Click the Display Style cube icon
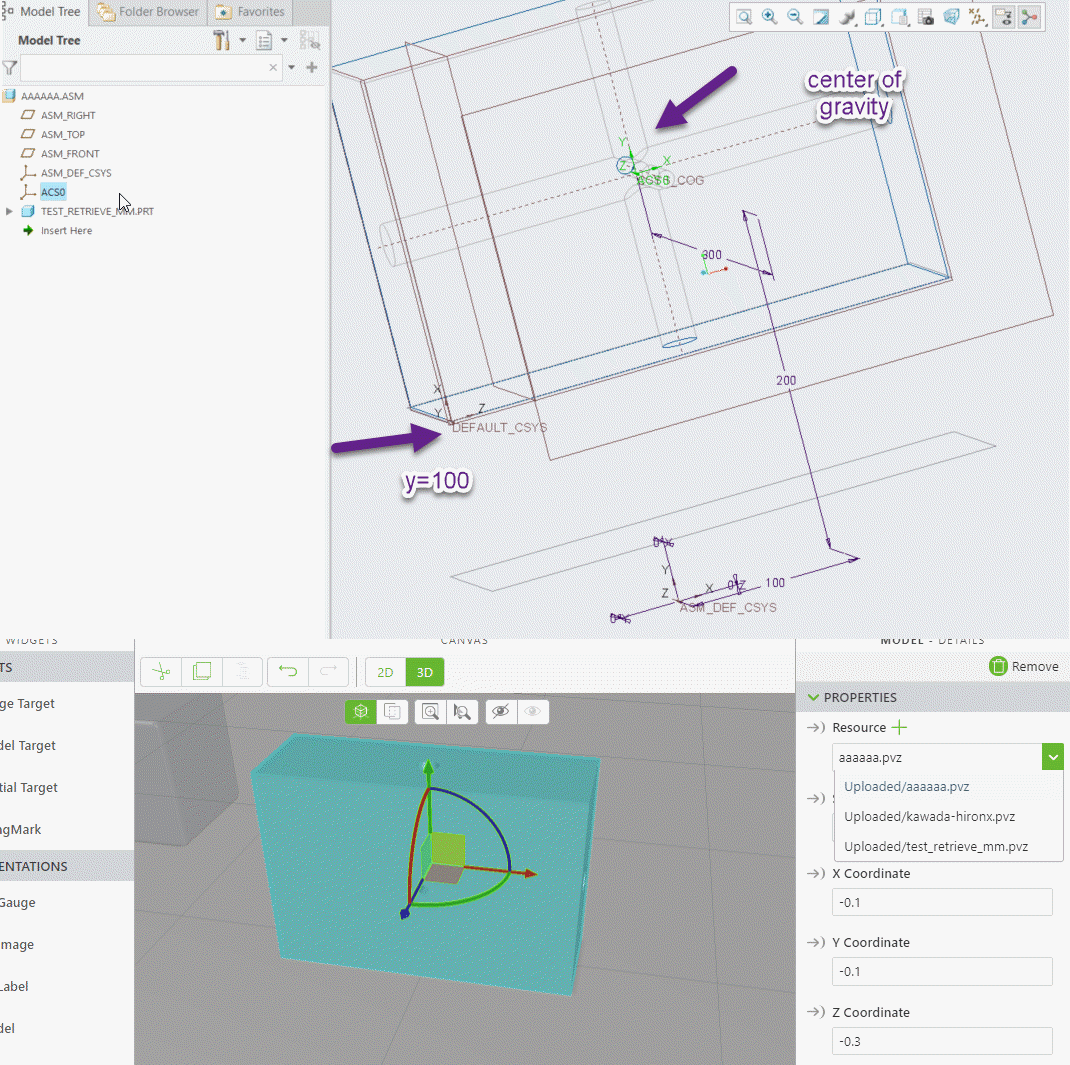Screen dimensions: 1070x1065 tap(872, 17)
